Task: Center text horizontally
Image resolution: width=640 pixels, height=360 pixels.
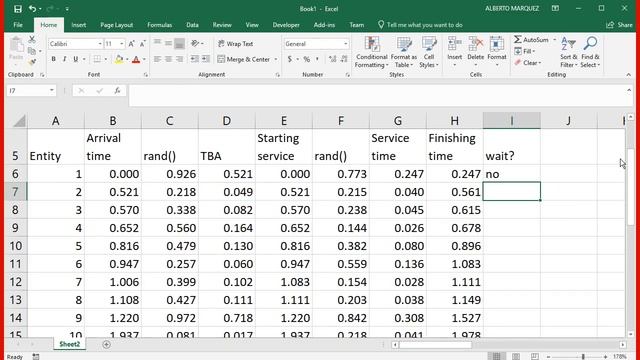Action: click(168, 59)
